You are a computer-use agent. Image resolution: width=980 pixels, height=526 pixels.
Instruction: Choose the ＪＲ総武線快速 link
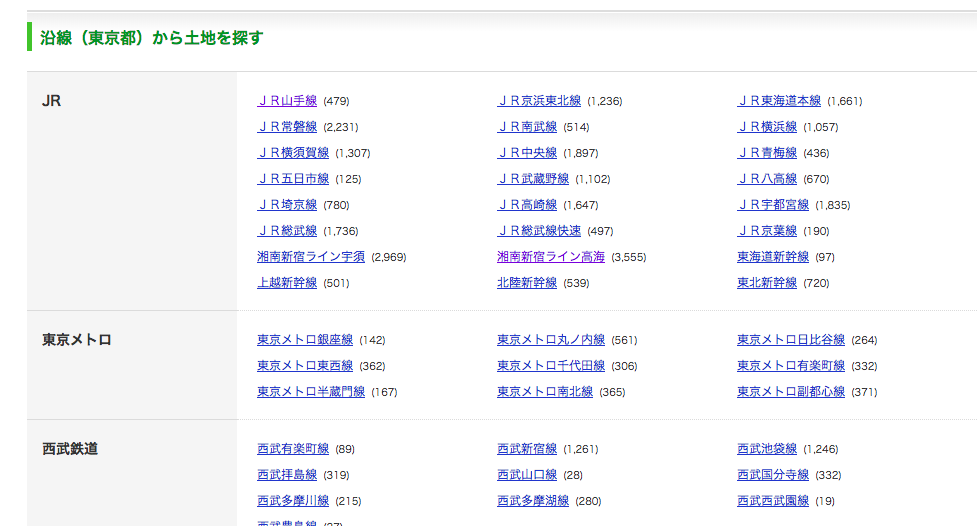pyautogui.click(x=539, y=231)
